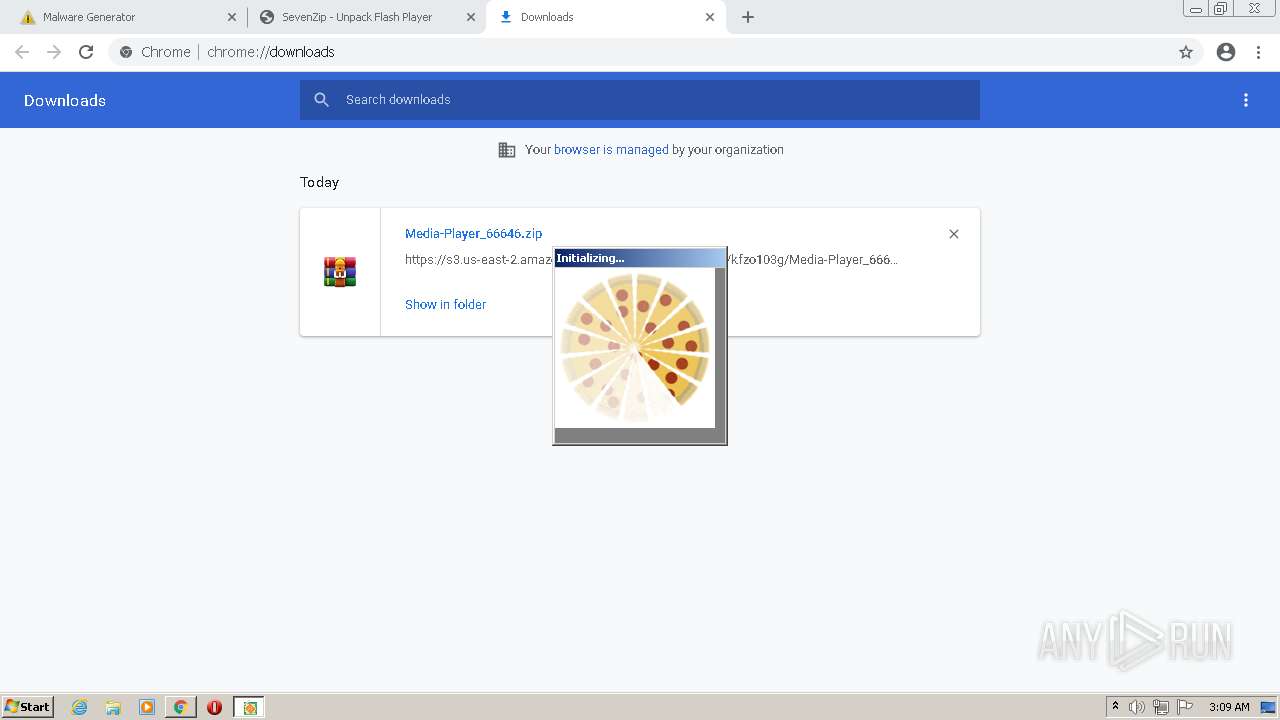Click the Show desktop button
This screenshot has width=1280, height=720.
(x=1269, y=707)
